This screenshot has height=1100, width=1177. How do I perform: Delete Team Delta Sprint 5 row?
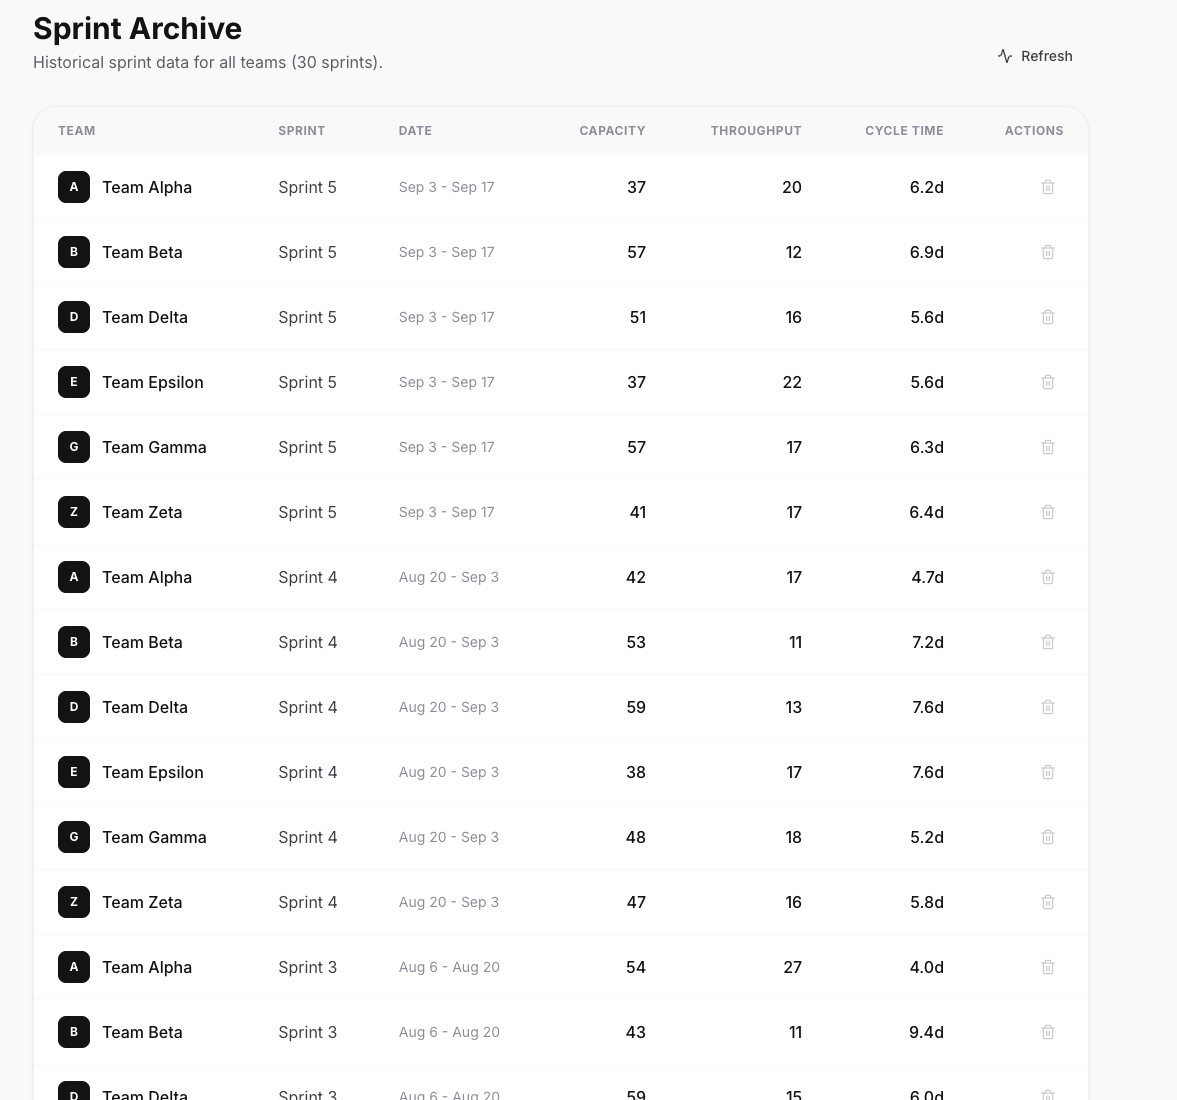(1048, 317)
